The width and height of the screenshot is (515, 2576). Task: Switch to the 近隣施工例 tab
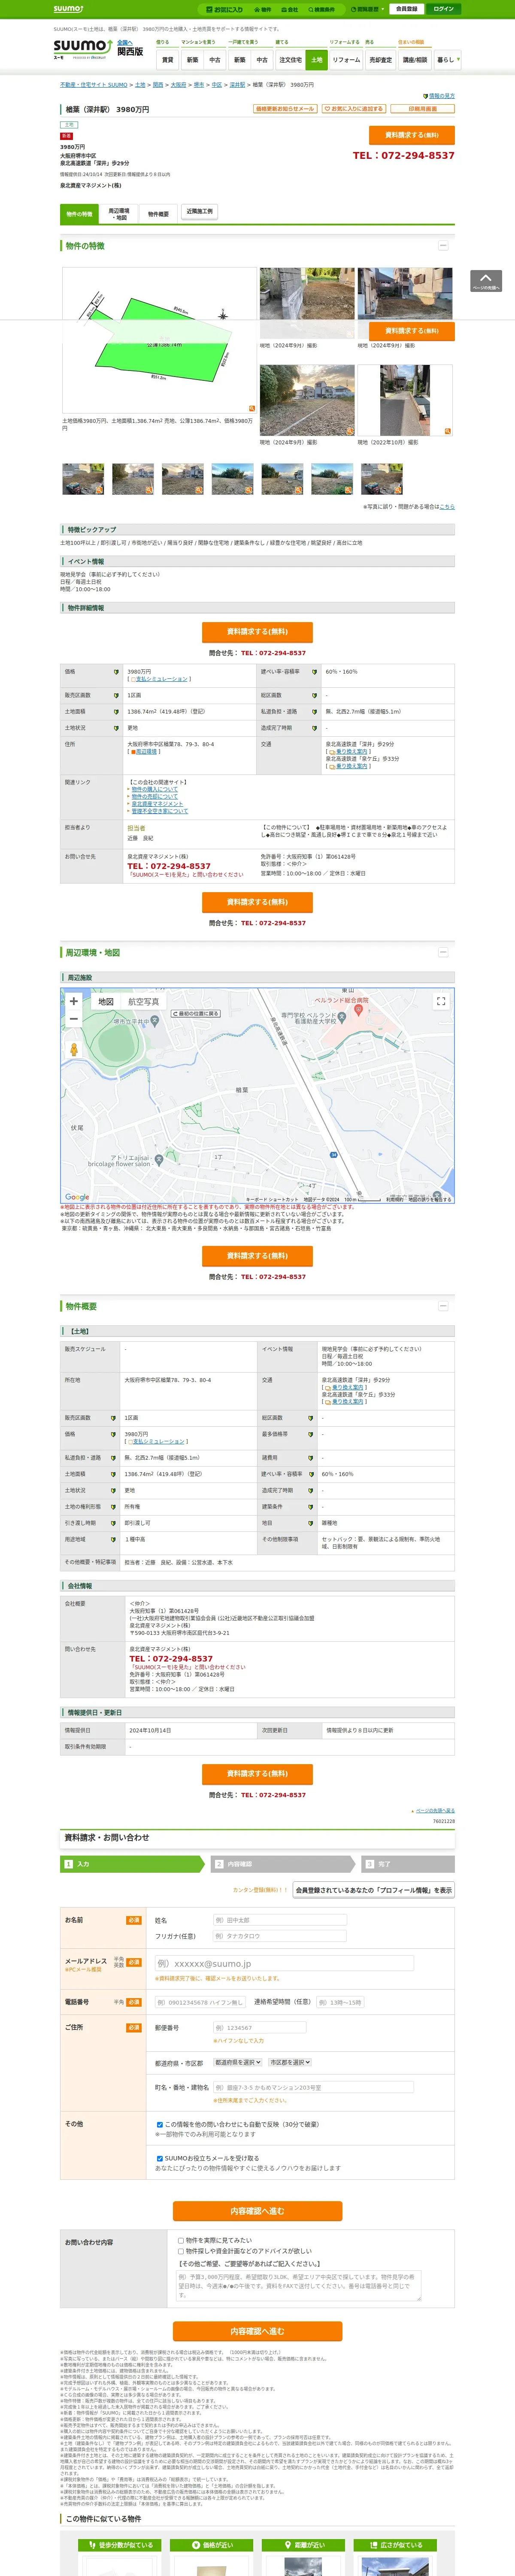pos(199,212)
